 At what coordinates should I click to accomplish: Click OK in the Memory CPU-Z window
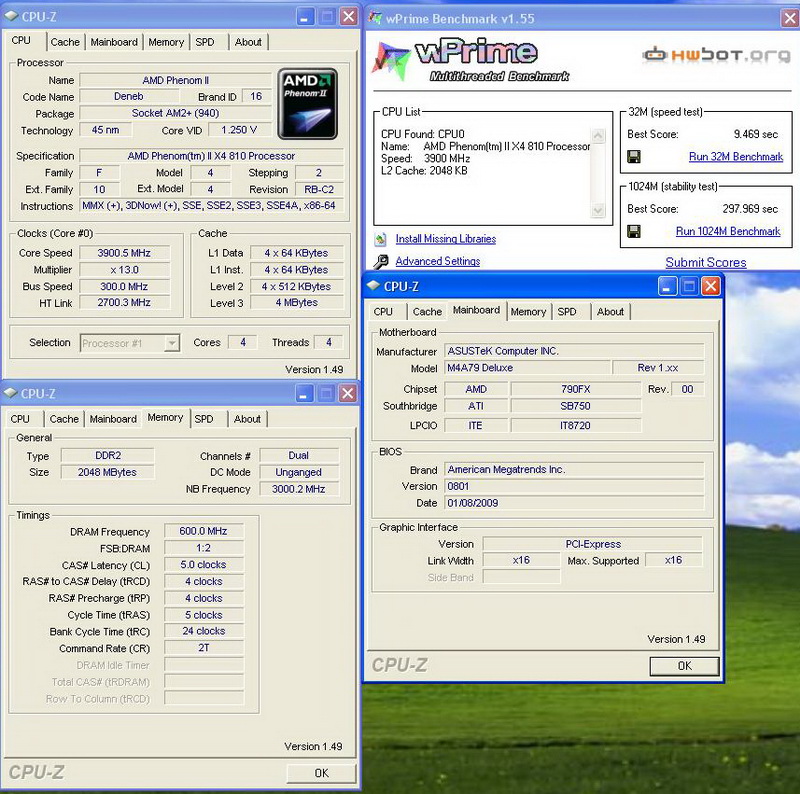(321, 773)
